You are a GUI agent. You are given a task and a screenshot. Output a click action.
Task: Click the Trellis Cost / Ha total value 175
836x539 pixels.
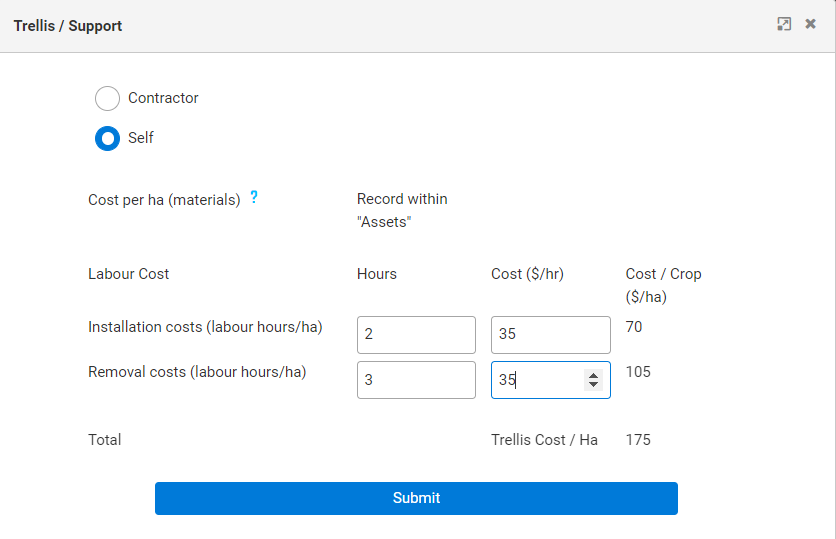point(638,440)
